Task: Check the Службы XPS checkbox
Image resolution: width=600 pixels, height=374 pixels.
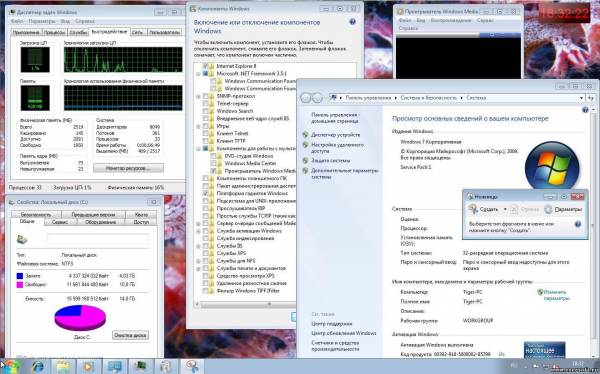Action: pyautogui.click(x=205, y=253)
